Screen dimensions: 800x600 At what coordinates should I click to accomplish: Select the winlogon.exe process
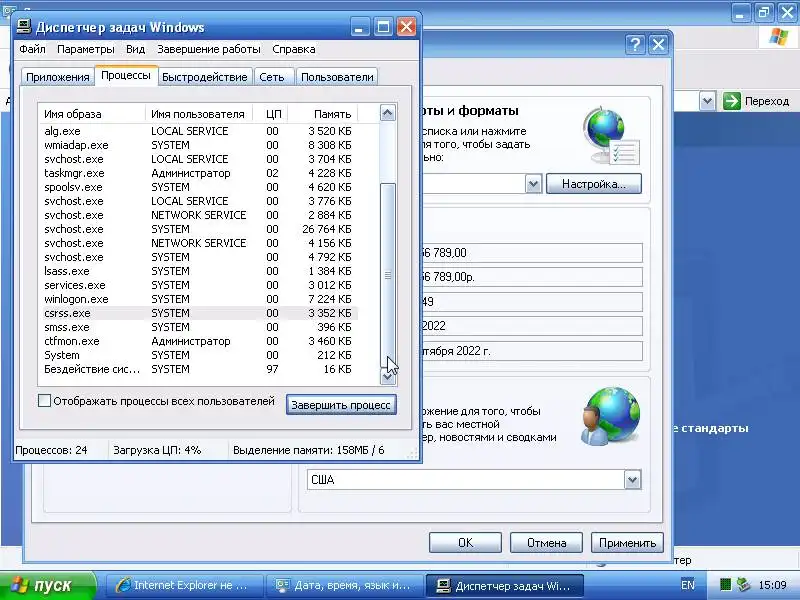(199, 299)
